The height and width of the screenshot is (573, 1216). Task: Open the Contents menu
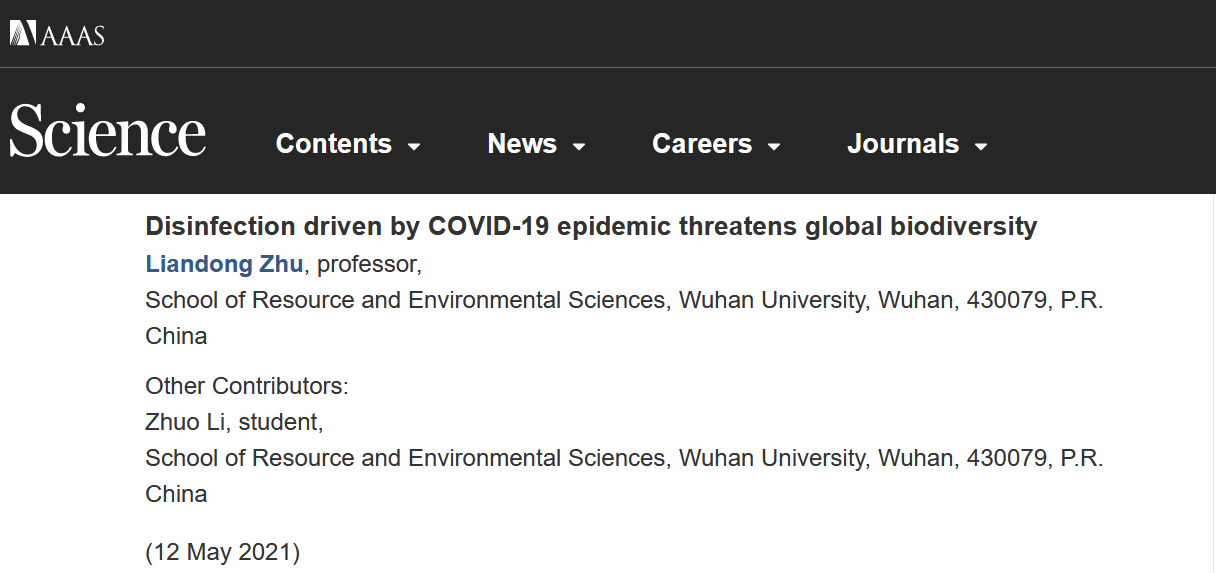[x=334, y=144]
